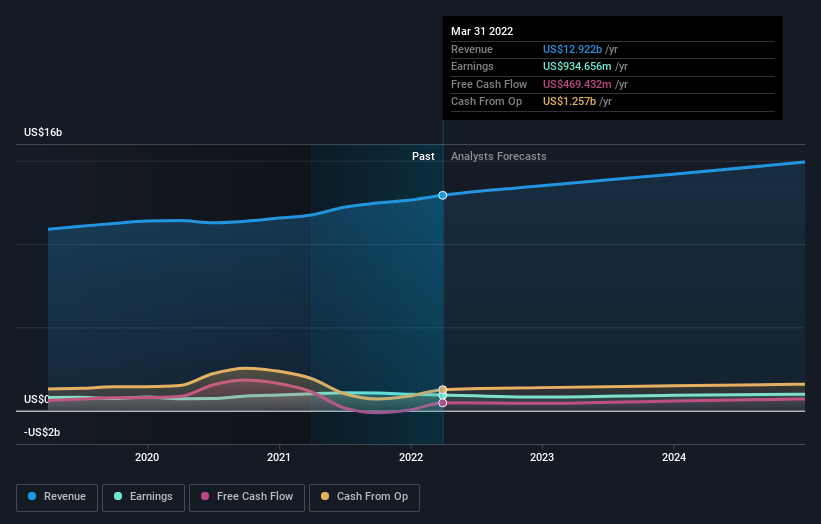821x524 pixels.
Task: Click the US$12.922b revenue value
Action: tap(572, 49)
